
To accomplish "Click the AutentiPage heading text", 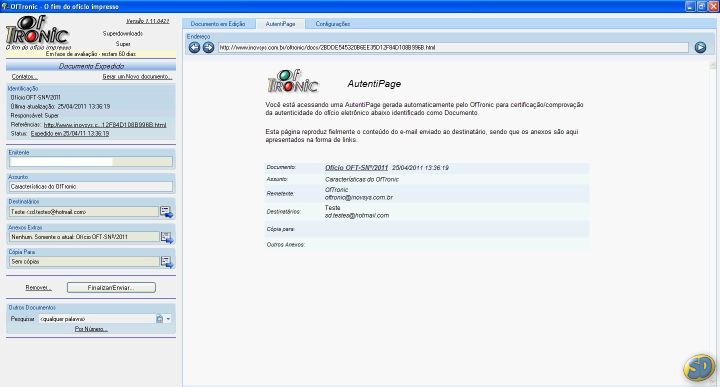I will click(x=374, y=84).
